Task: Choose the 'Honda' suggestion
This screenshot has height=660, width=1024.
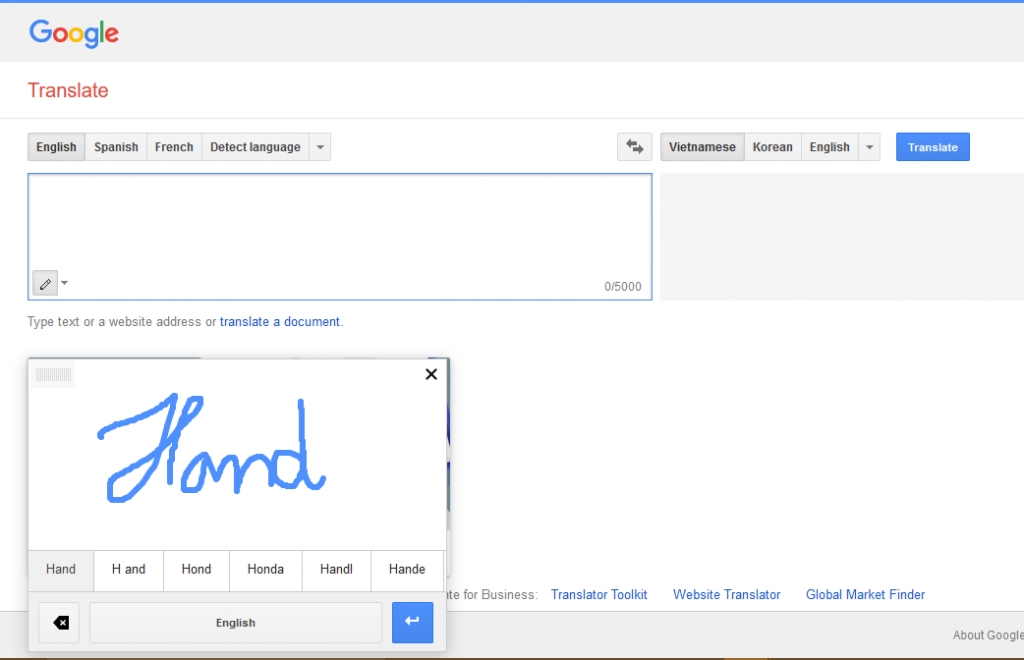Action: 265,569
